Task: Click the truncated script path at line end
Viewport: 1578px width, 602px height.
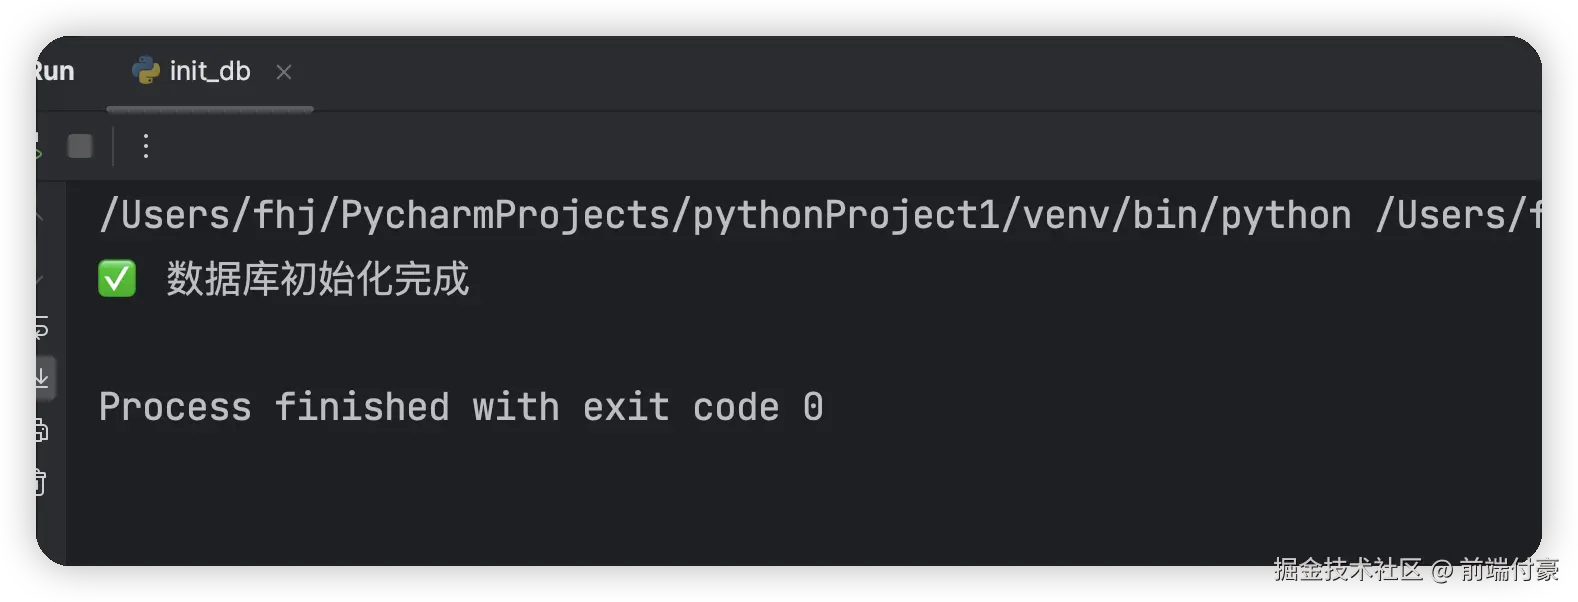Action: (x=1458, y=215)
